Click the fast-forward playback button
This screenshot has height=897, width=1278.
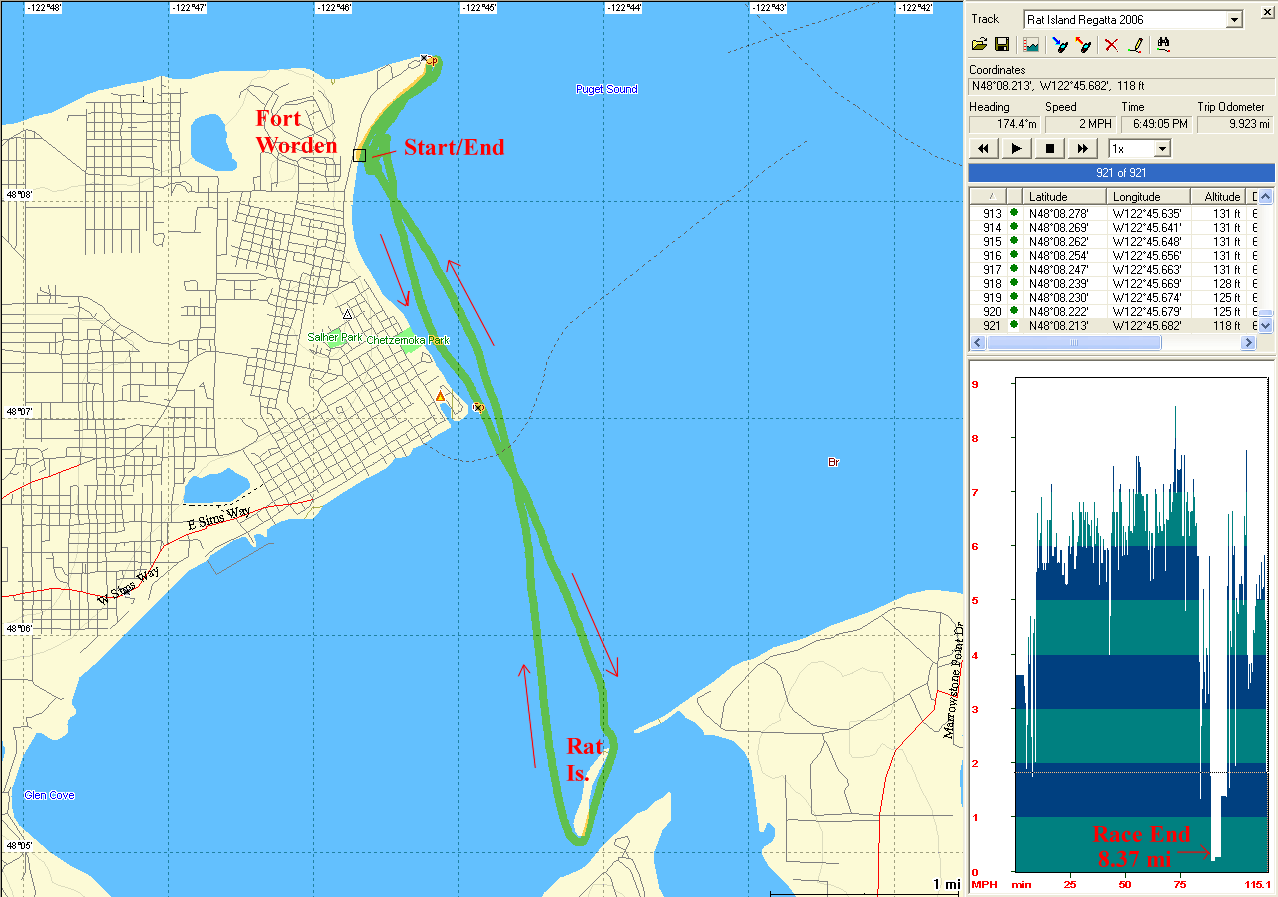coord(1082,149)
